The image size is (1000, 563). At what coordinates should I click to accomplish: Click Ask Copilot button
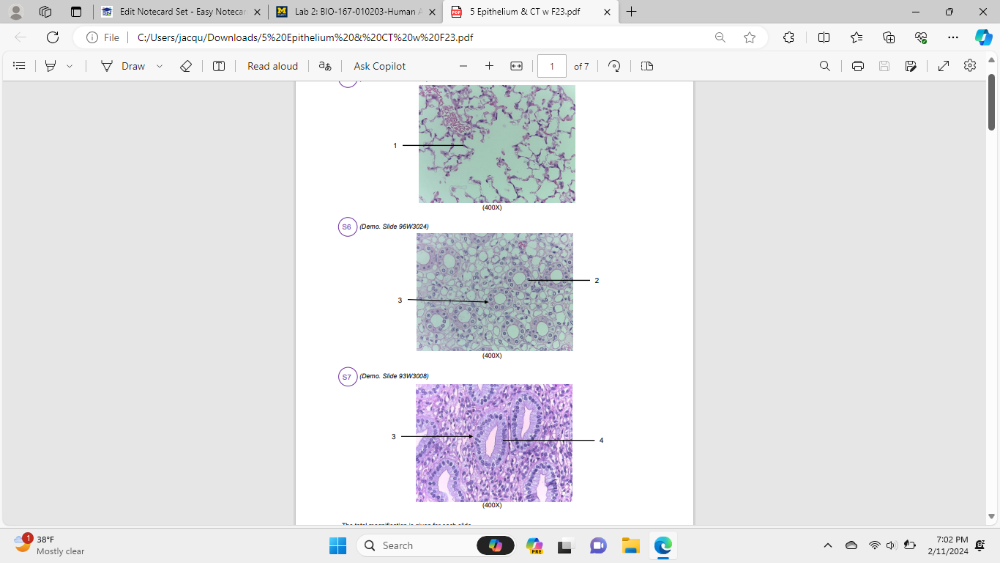379,66
